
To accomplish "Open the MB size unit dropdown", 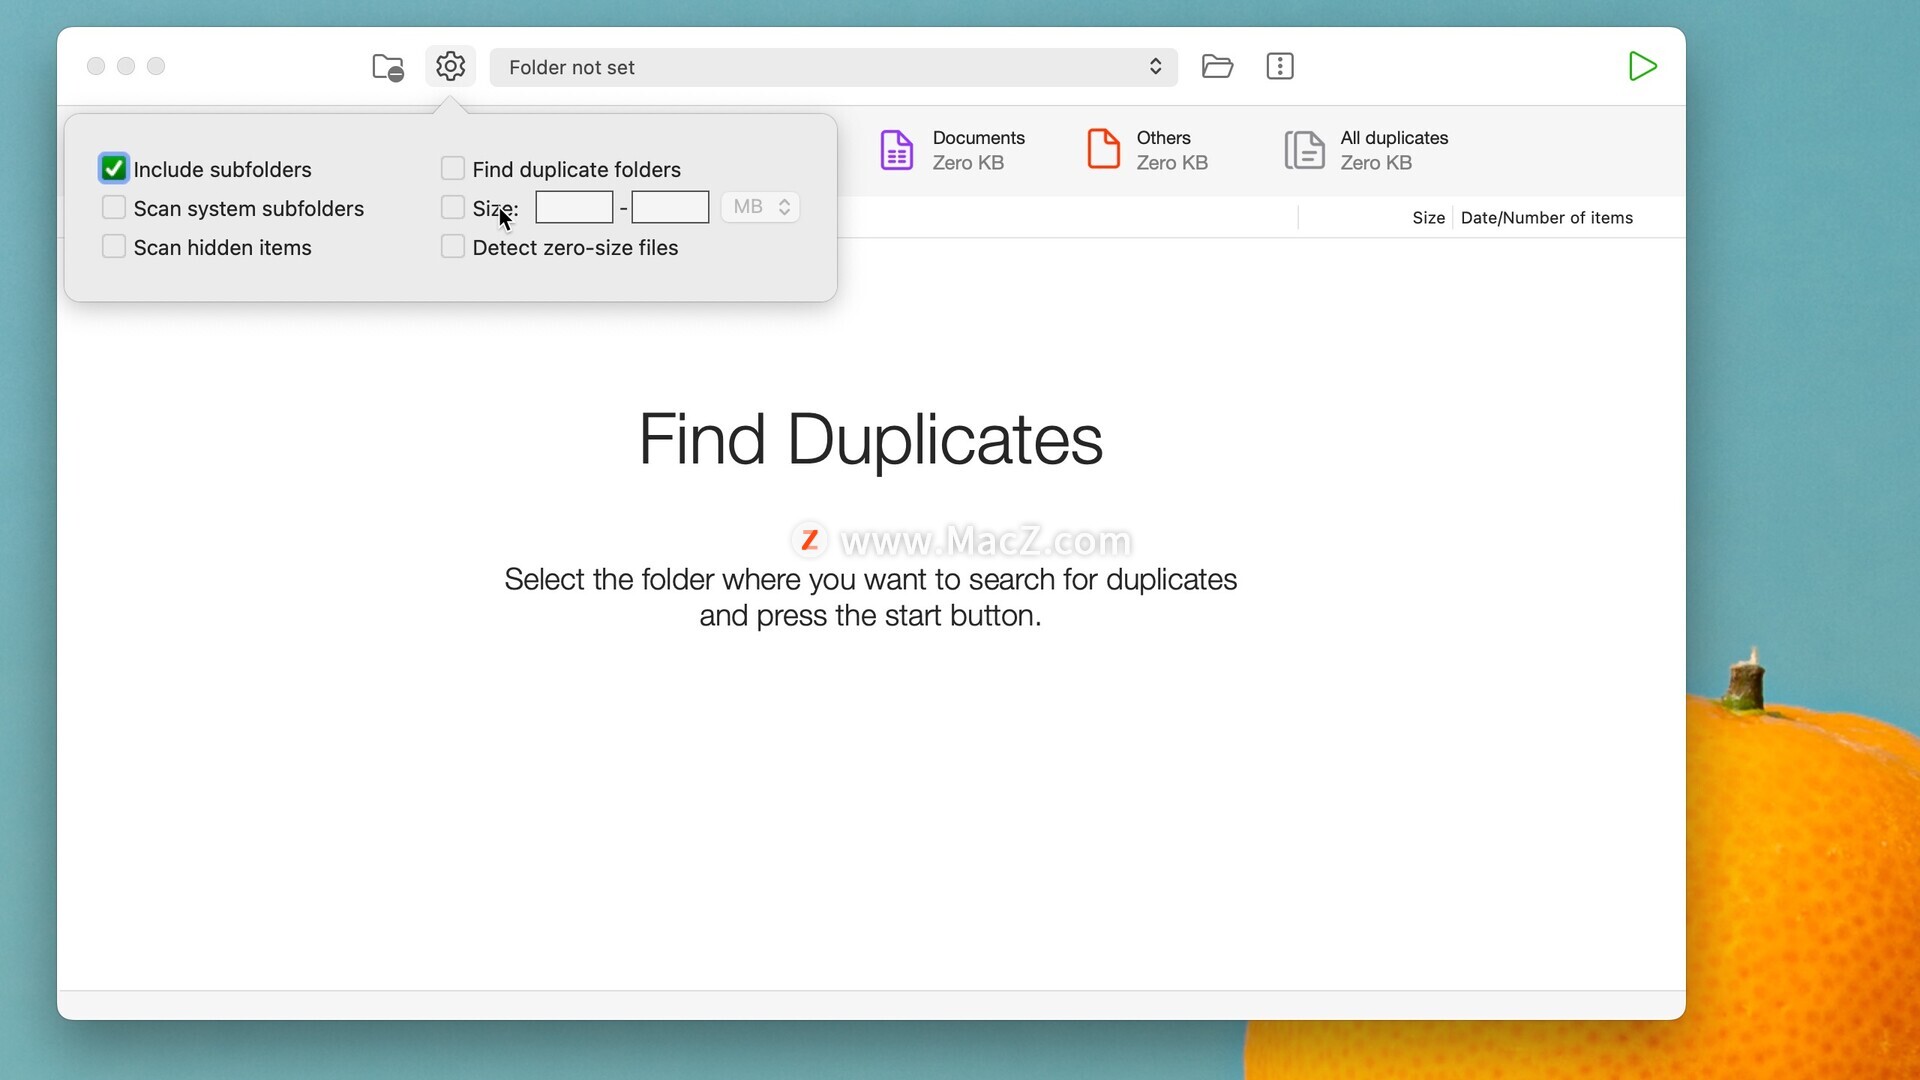I will pyautogui.click(x=760, y=207).
